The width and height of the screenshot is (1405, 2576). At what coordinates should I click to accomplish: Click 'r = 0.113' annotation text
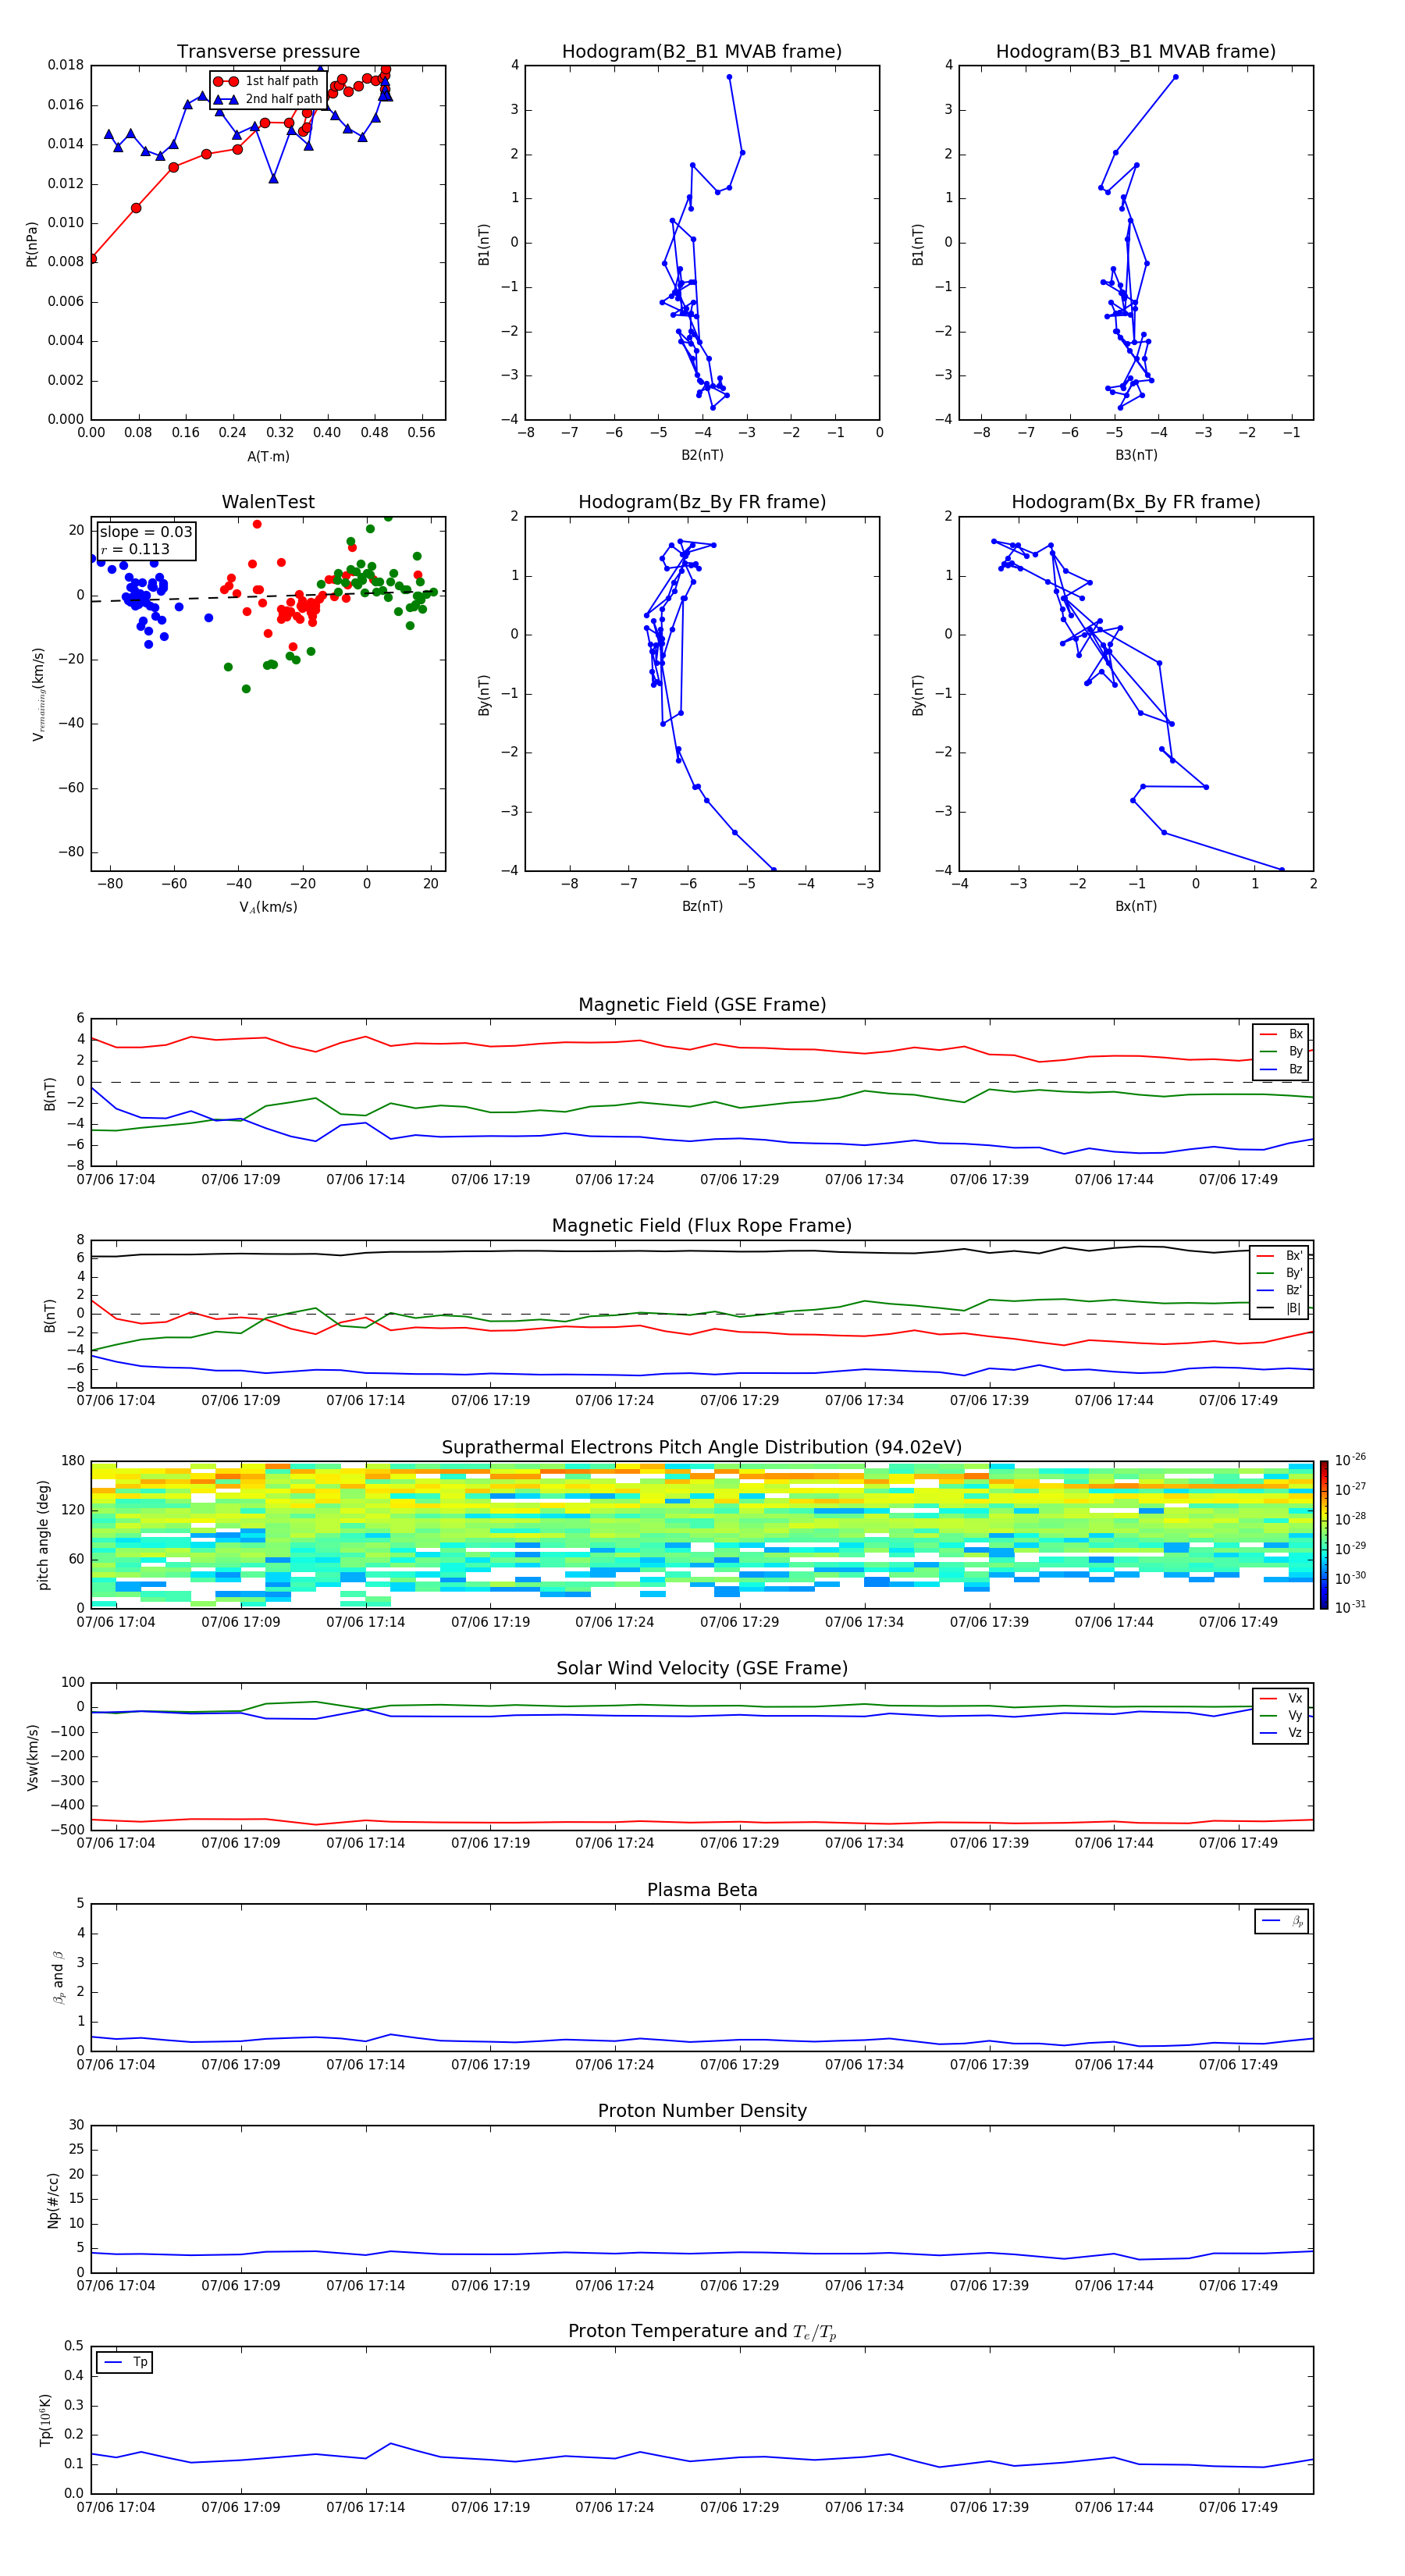pos(135,549)
